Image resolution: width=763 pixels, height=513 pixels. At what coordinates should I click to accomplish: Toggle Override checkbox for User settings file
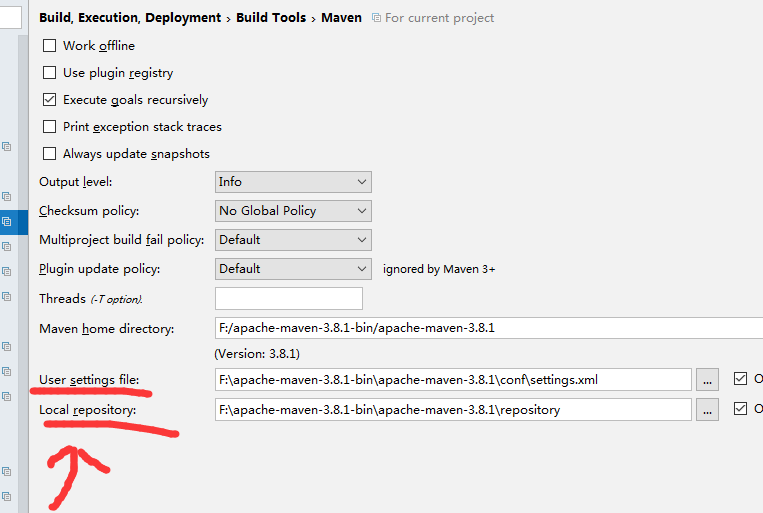[x=740, y=379]
